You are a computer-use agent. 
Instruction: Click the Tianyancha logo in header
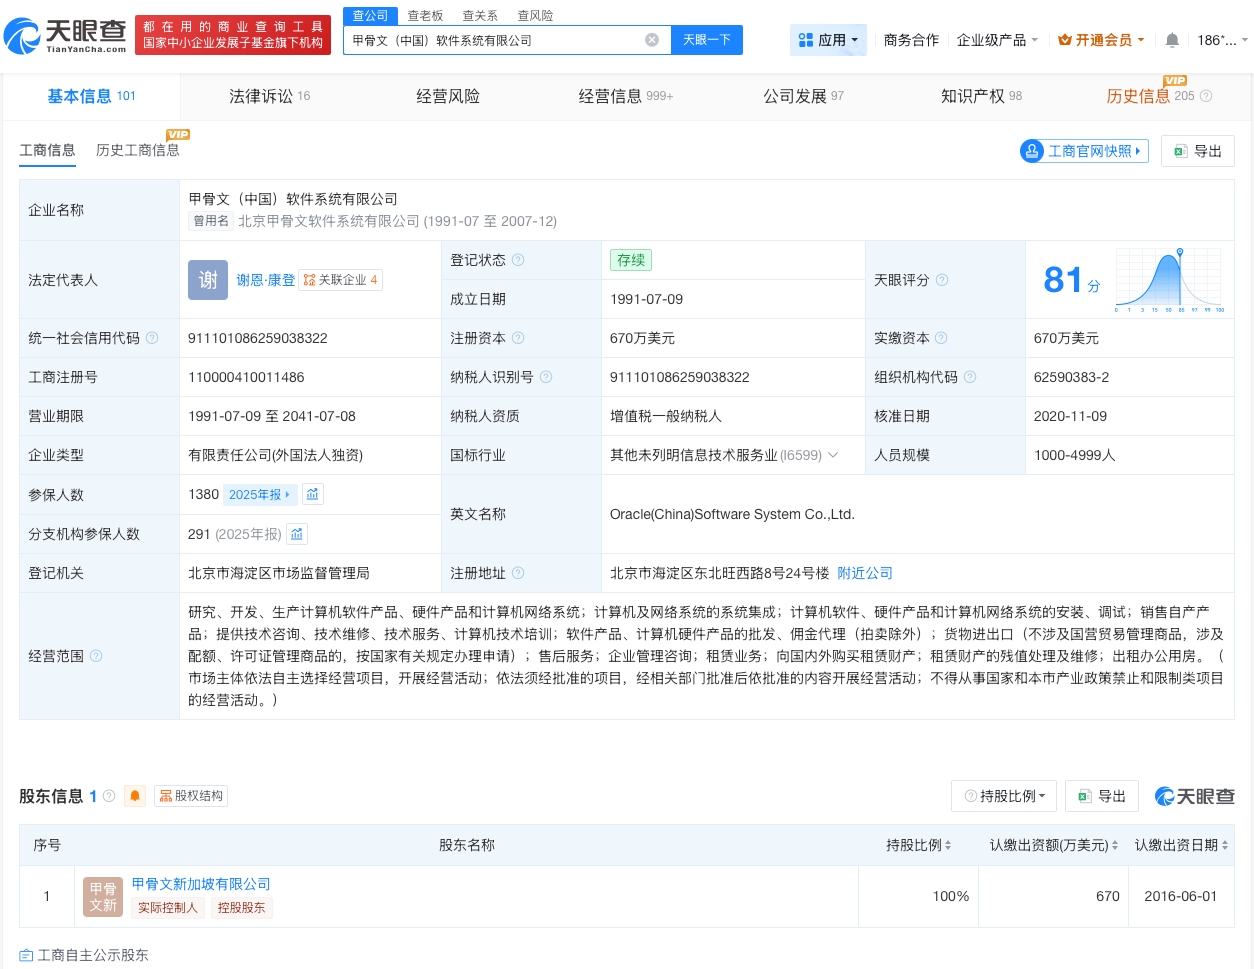[66, 36]
